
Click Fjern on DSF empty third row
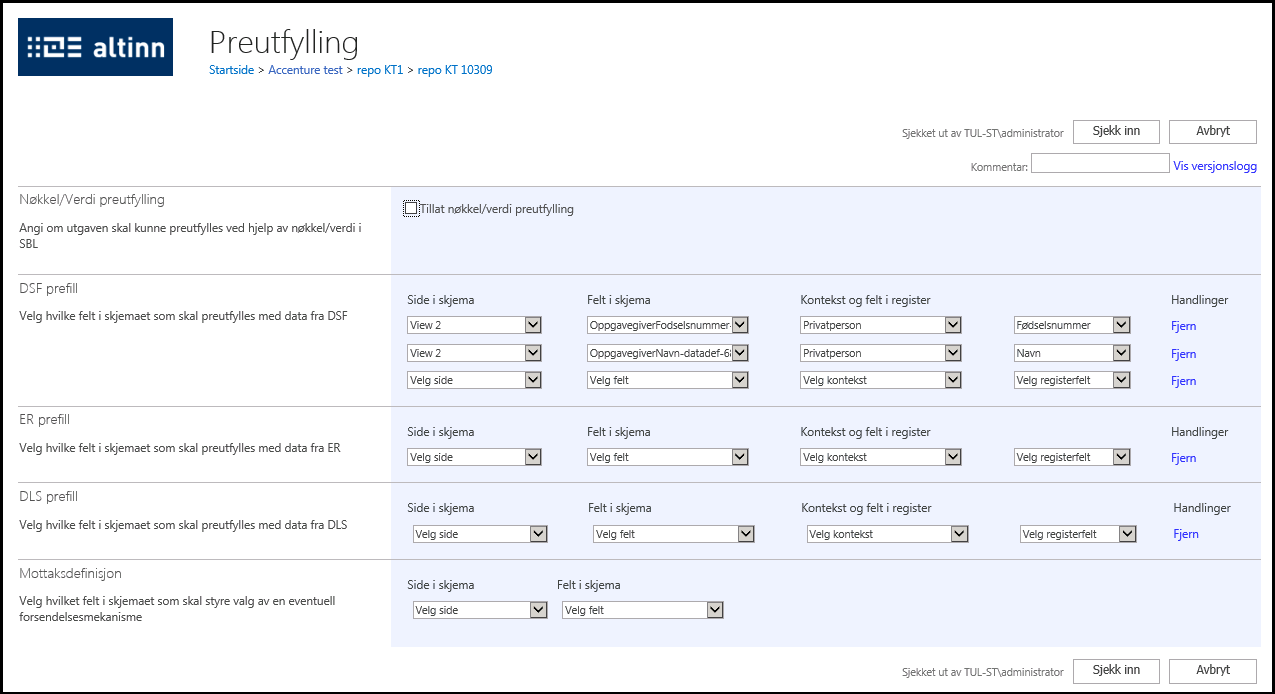(x=1184, y=381)
